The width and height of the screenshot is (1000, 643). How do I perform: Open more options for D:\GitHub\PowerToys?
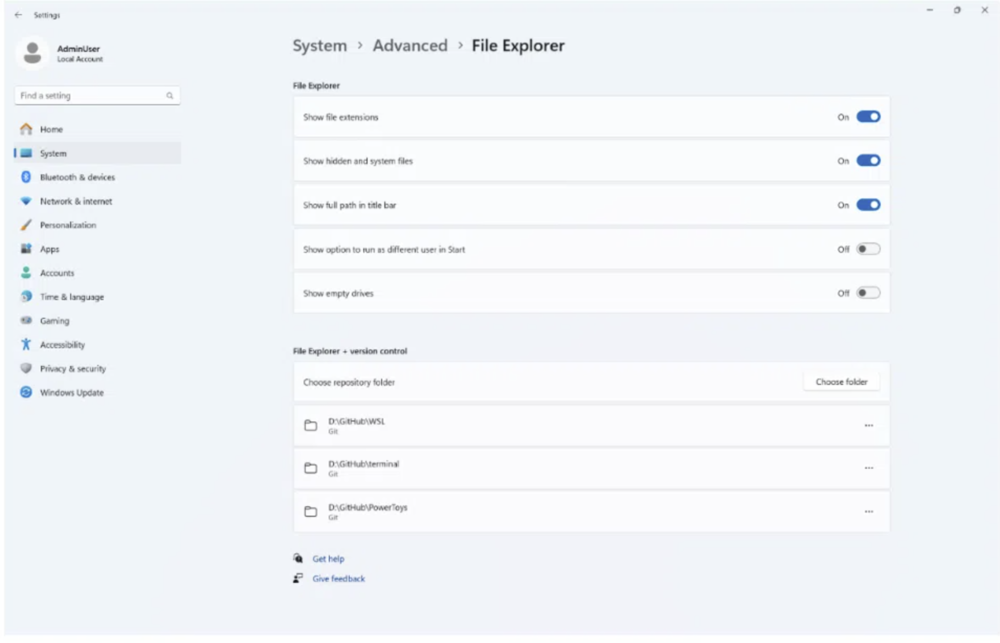pos(869,512)
